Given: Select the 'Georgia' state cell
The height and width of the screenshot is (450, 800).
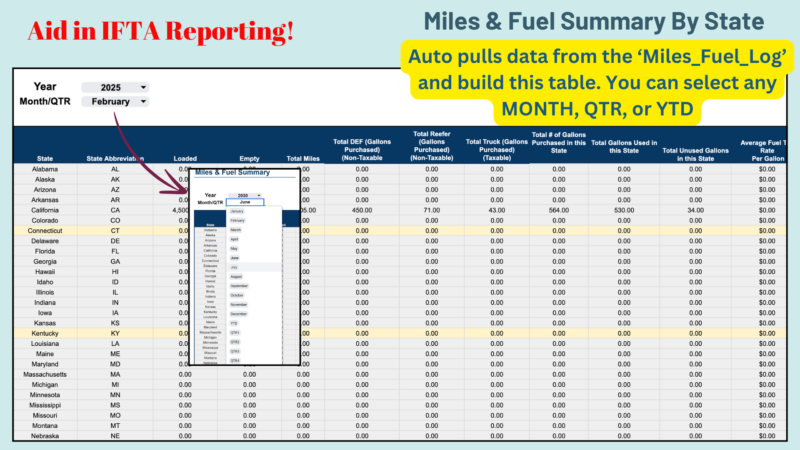Looking at the screenshot, I should tap(45, 261).
